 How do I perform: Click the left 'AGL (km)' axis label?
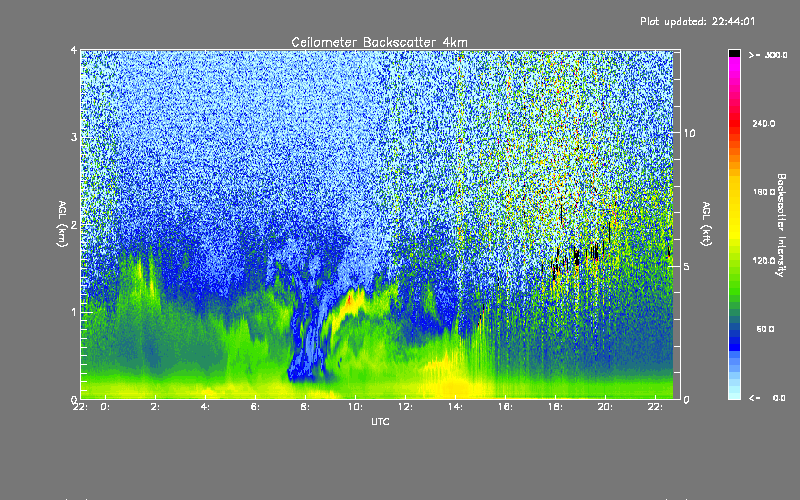[62, 224]
